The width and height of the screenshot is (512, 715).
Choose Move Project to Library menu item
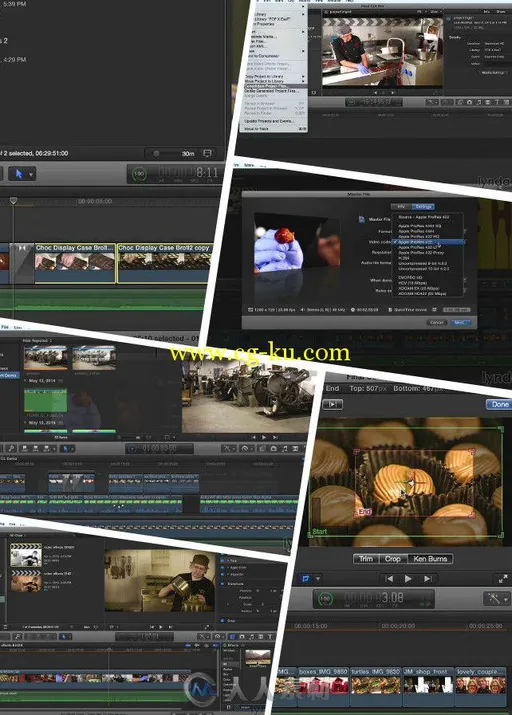click(273, 81)
